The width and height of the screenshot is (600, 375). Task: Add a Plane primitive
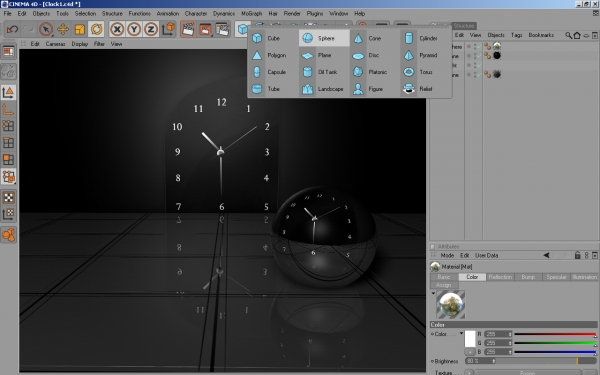pos(324,55)
